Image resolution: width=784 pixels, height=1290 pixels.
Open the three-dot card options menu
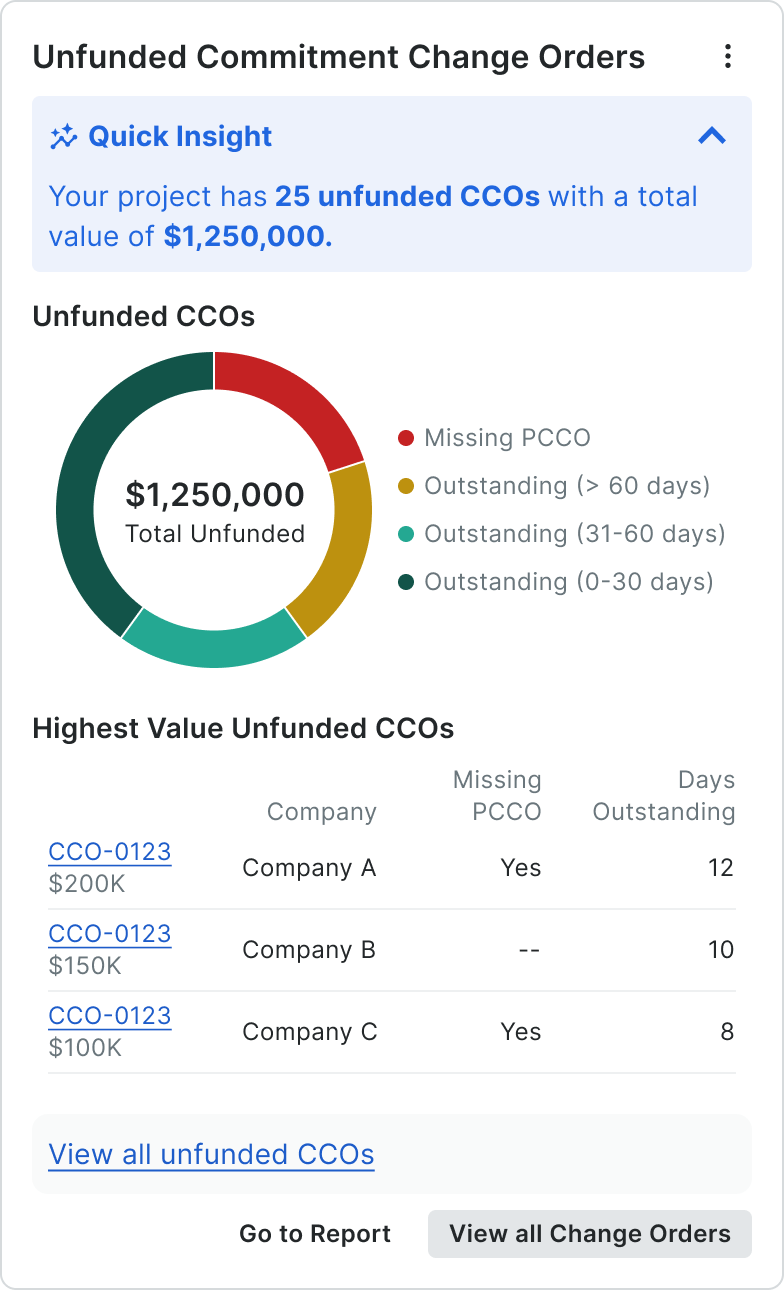pyautogui.click(x=728, y=57)
